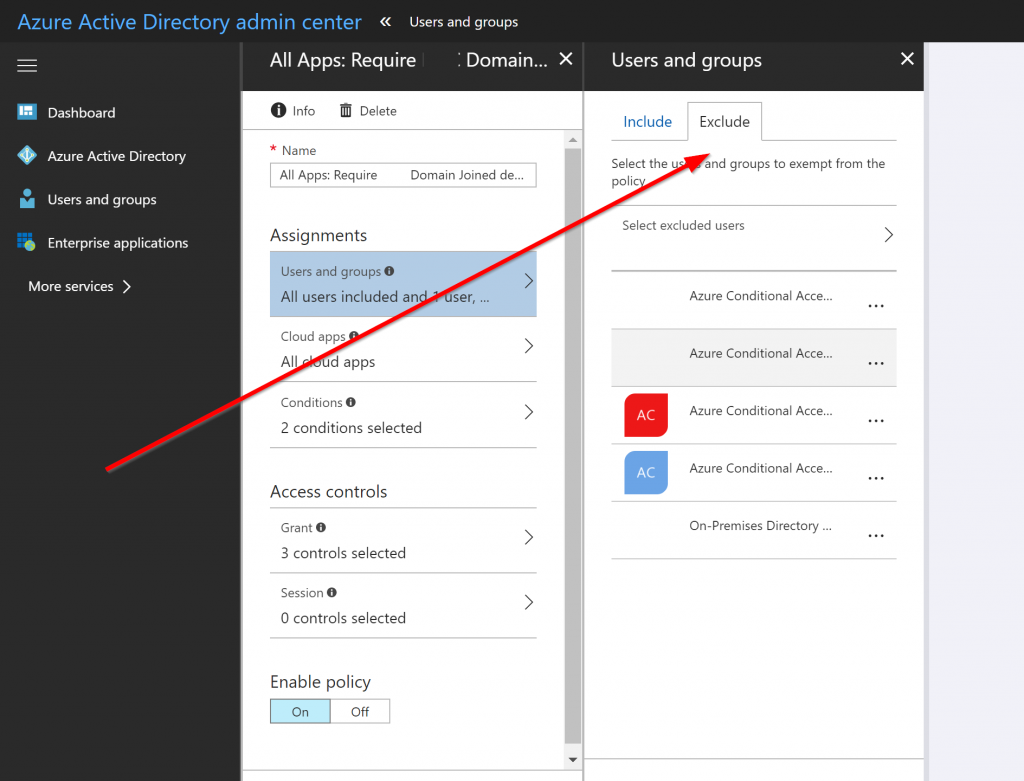Click info icon next to Grant
The width and height of the screenshot is (1024, 781).
[x=321, y=527]
